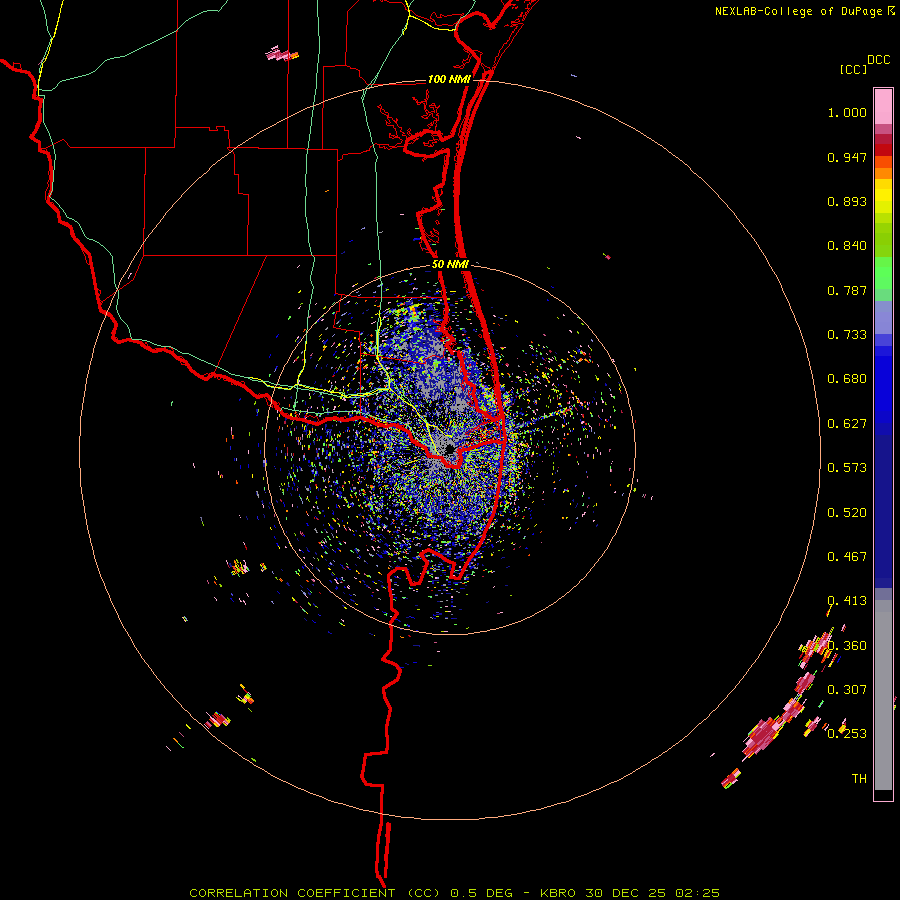900x900 pixels.
Task: Click the 50 NMI range ring label
Action: 450,265
